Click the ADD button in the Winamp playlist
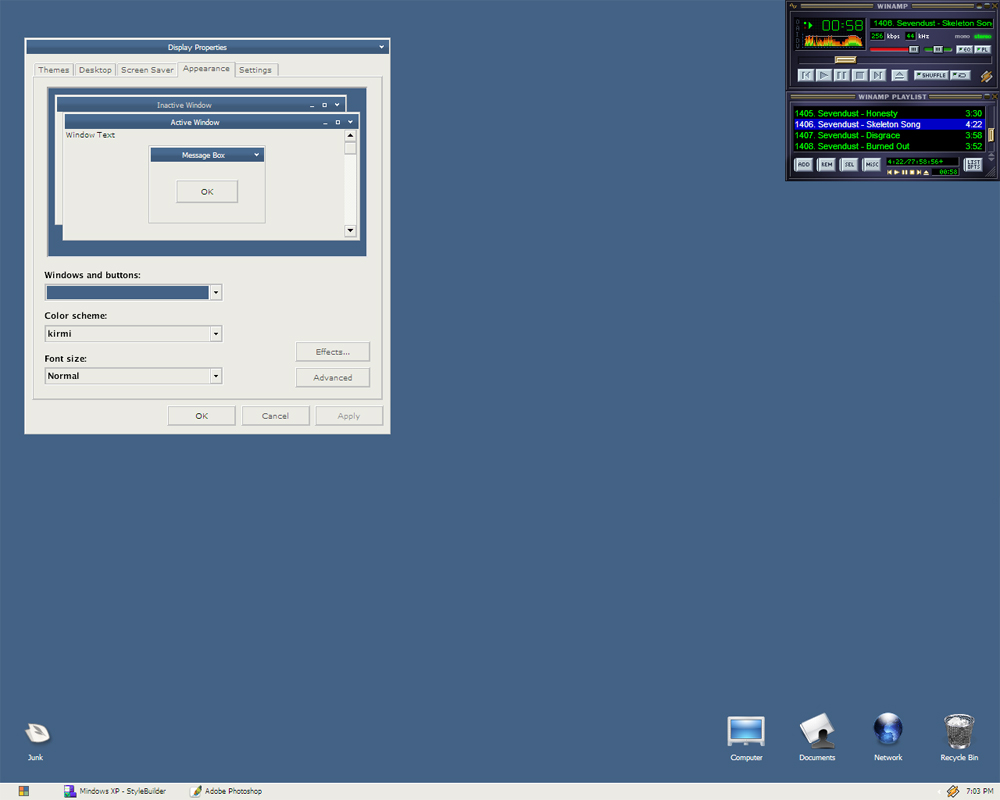The height and width of the screenshot is (800, 1000). (804, 164)
